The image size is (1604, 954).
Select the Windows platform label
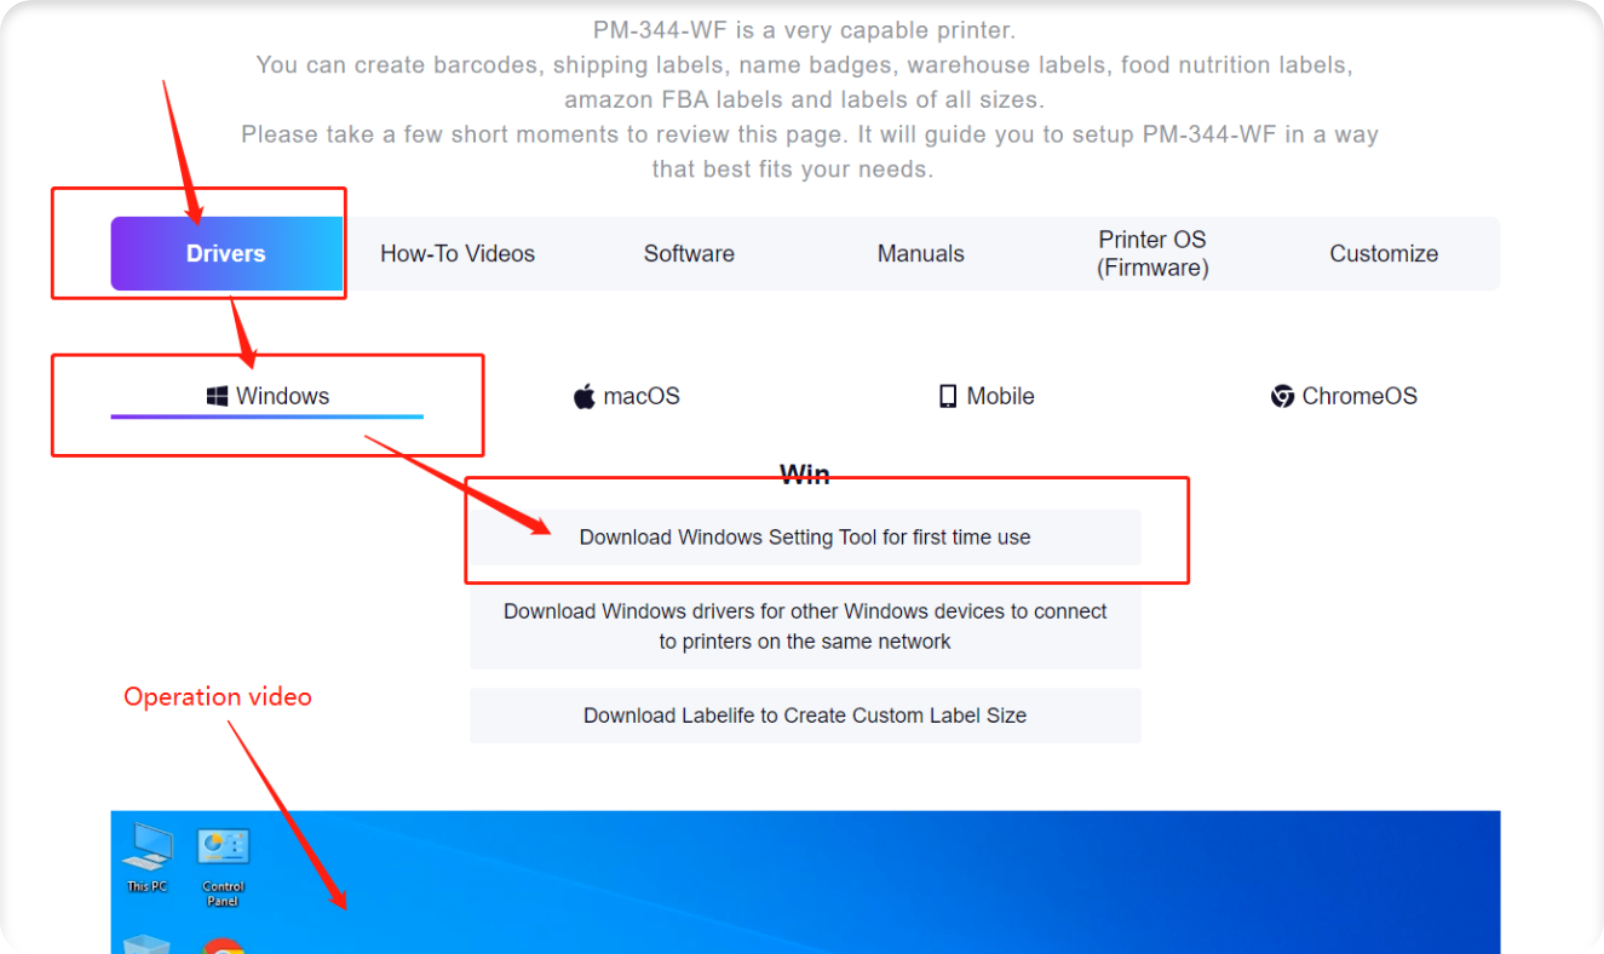(283, 396)
